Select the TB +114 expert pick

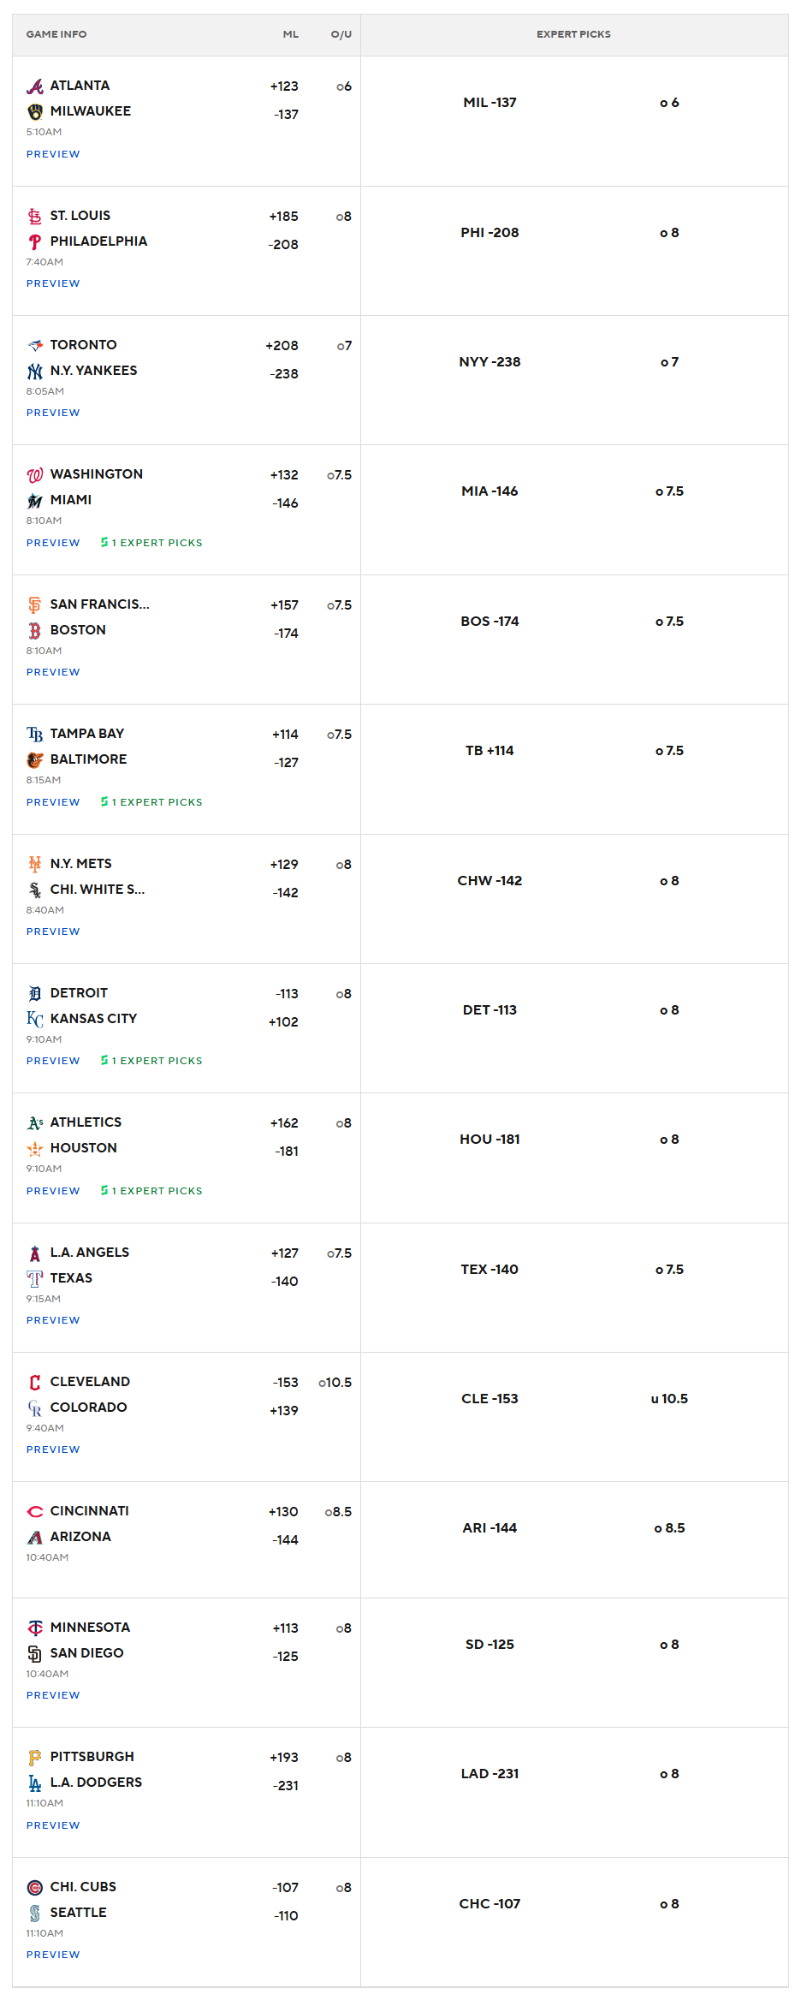(x=490, y=751)
